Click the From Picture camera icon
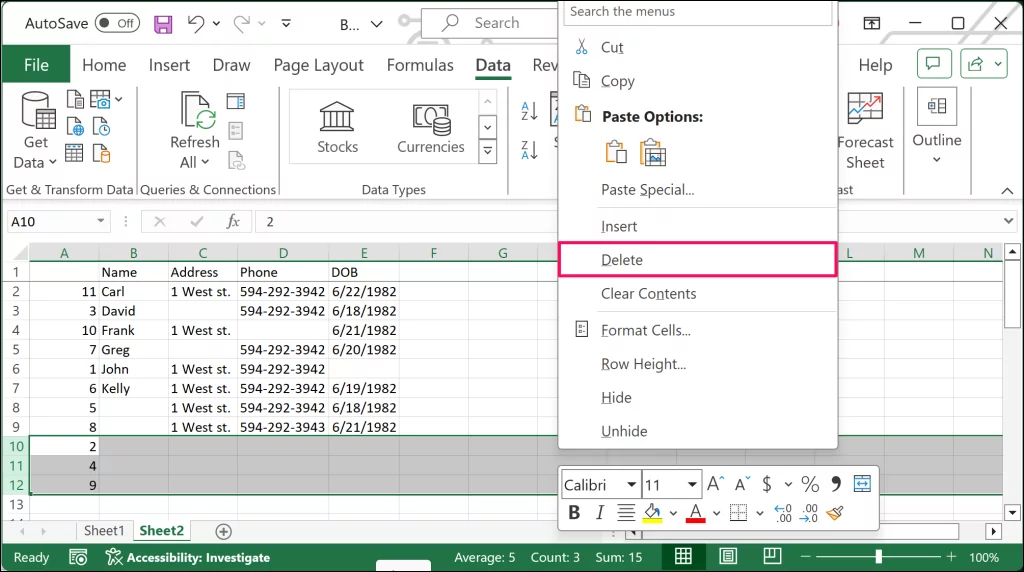This screenshot has width=1024, height=572. click(x=101, y=99)
